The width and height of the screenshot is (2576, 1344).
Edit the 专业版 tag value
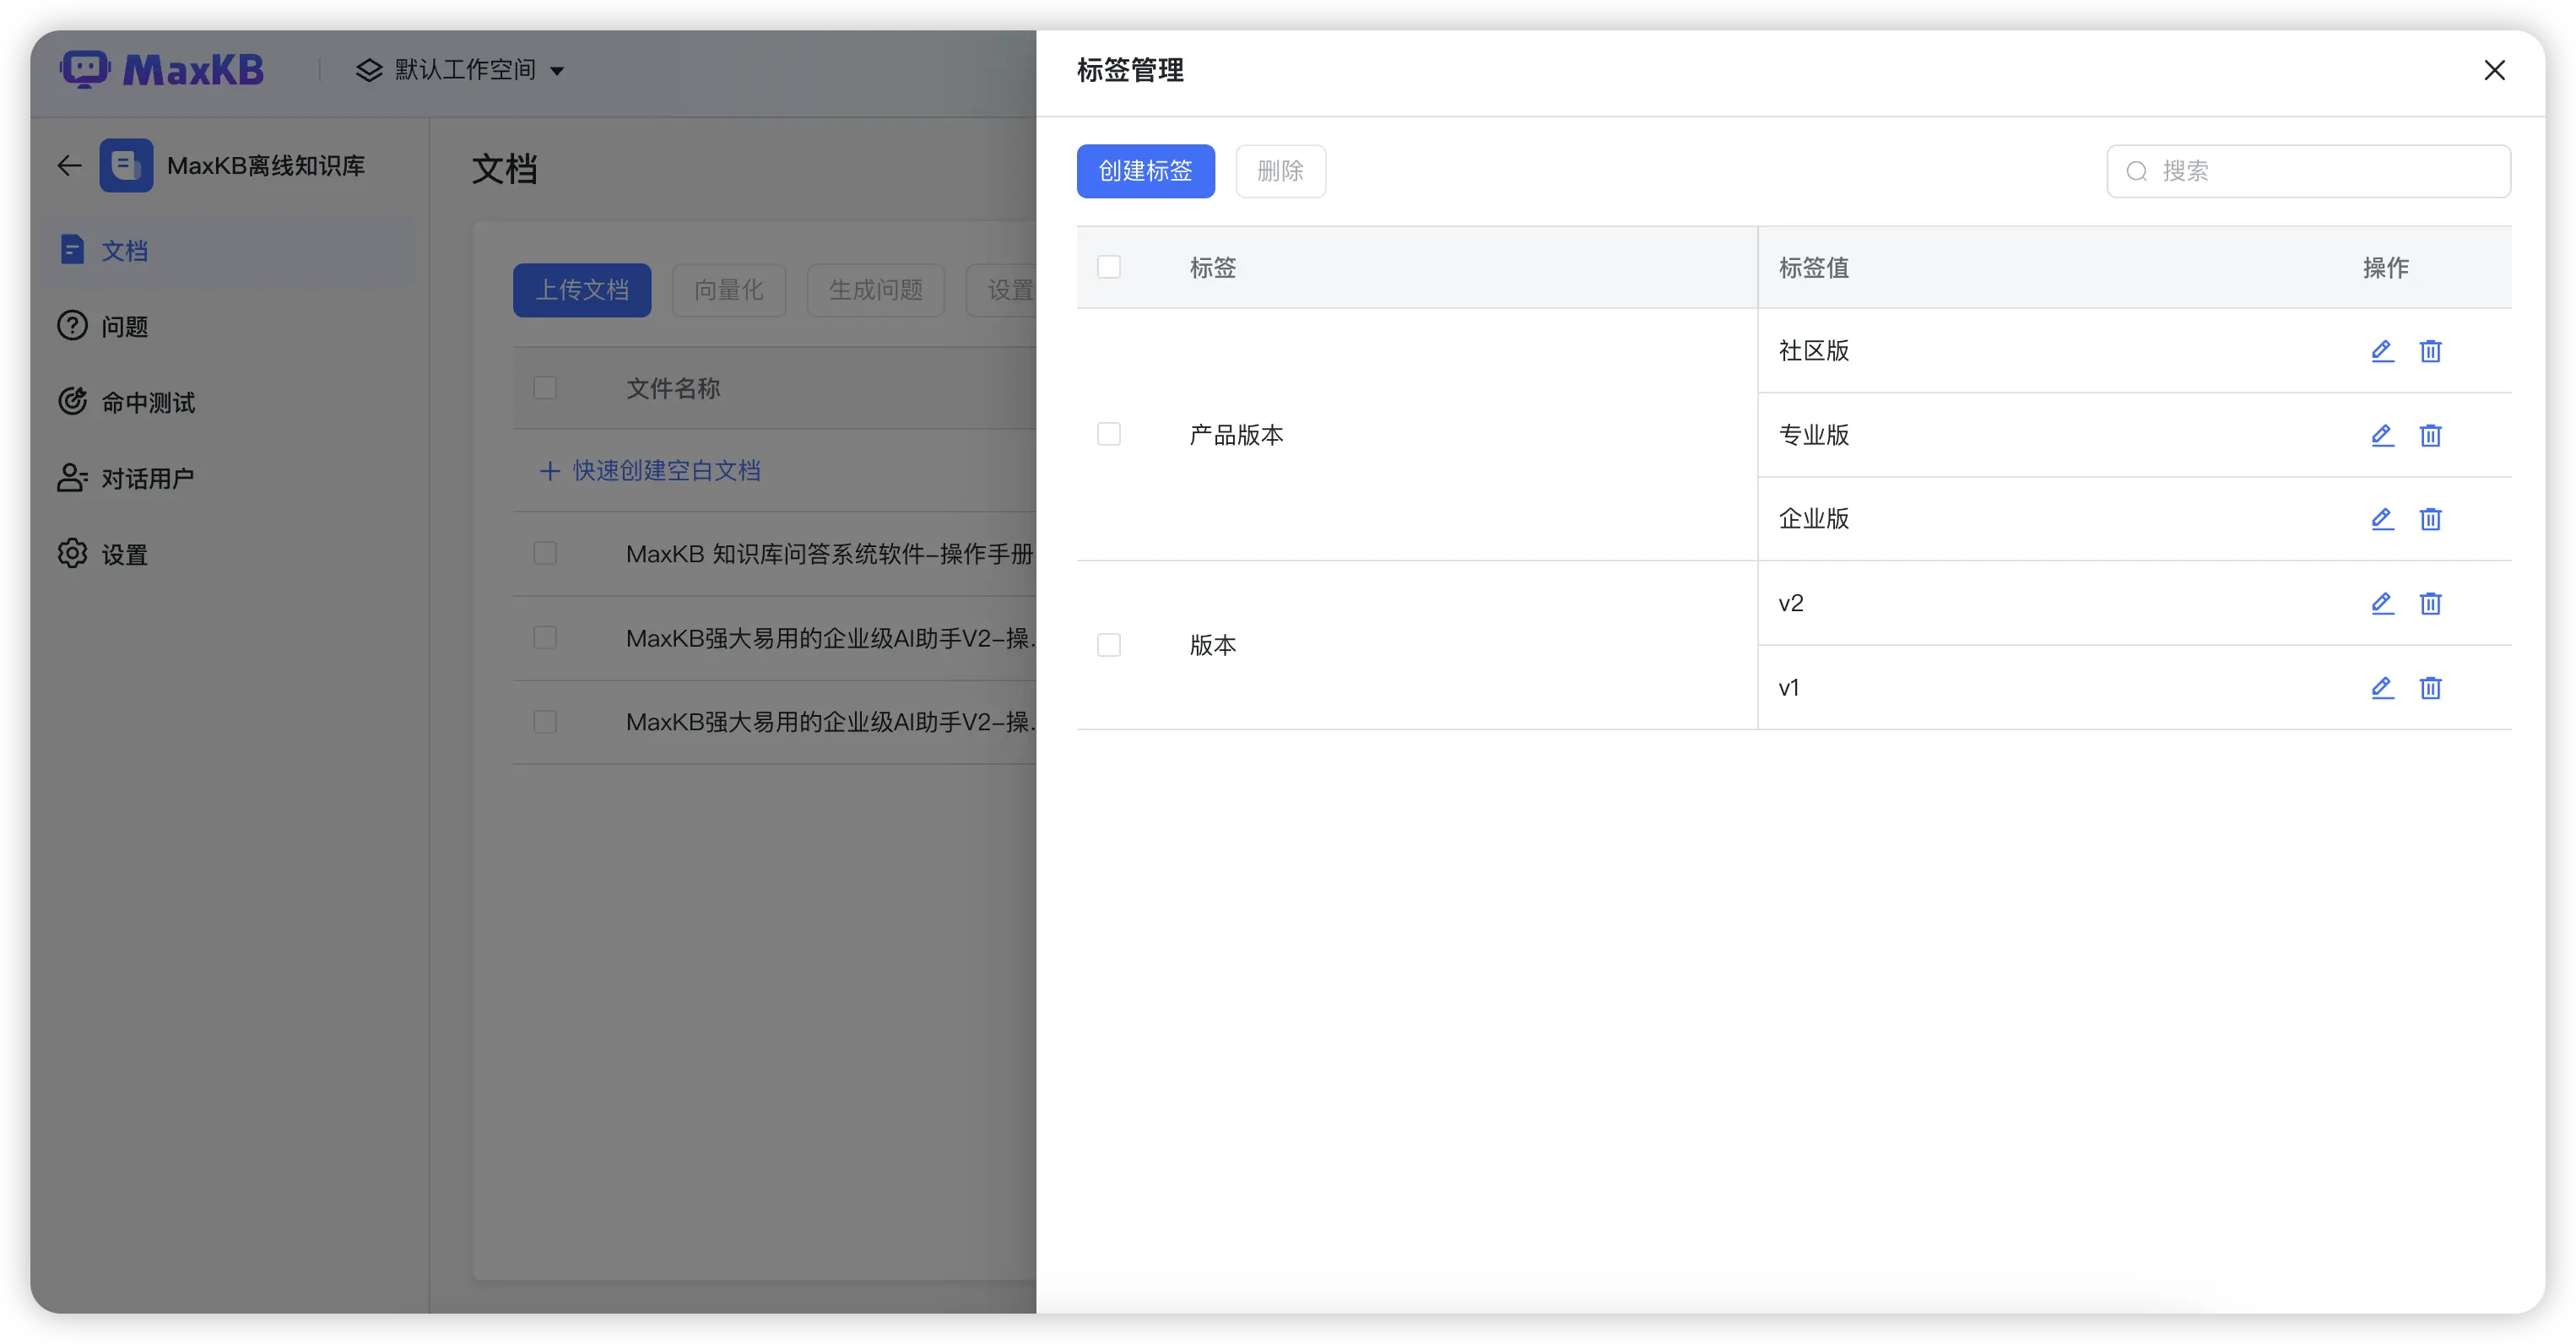2382,436
